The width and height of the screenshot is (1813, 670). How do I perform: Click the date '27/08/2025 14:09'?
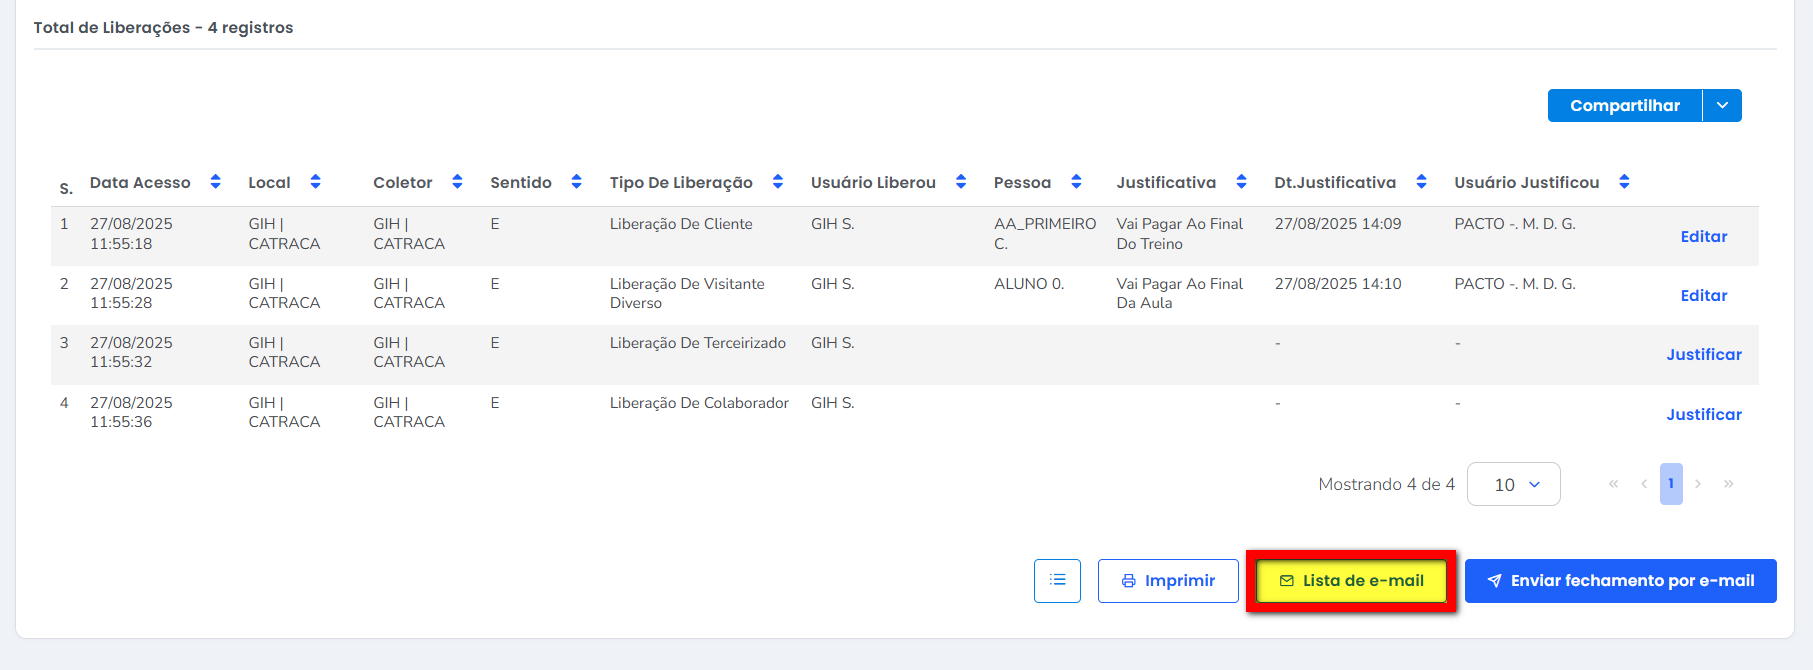click(1338, 224)
